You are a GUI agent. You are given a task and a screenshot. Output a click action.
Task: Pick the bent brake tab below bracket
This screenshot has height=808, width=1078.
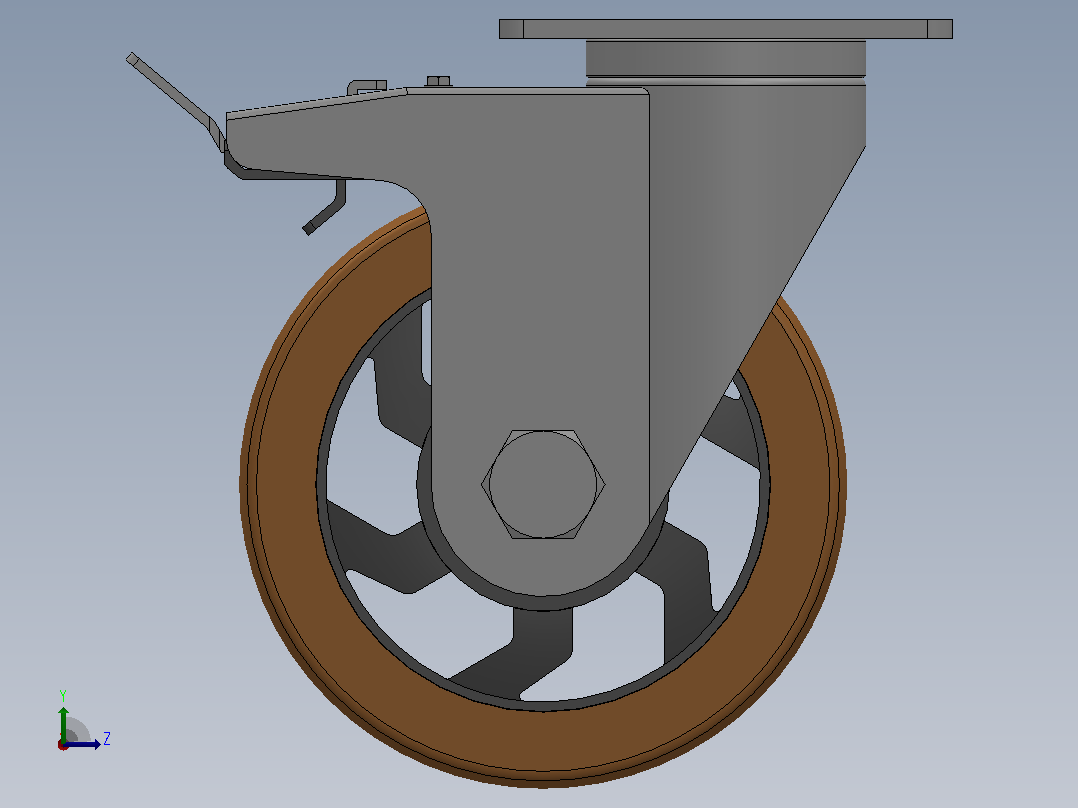[326, 206]
